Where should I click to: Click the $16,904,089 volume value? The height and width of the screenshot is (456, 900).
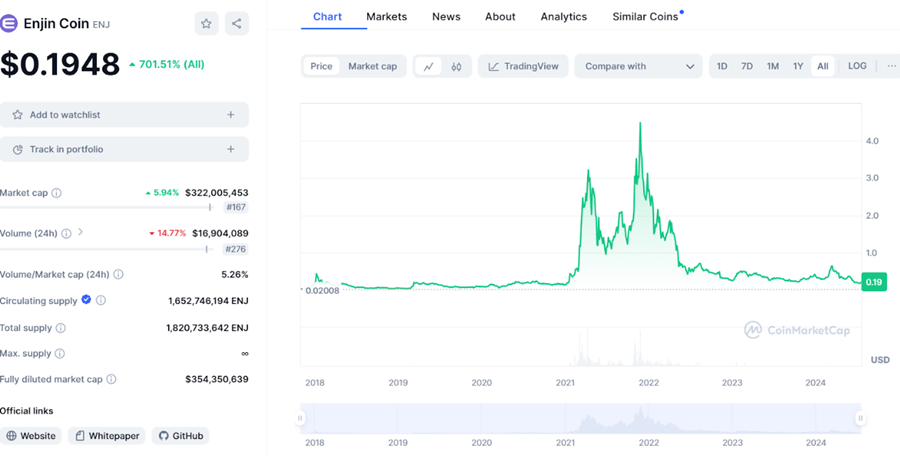coord(220,233)
